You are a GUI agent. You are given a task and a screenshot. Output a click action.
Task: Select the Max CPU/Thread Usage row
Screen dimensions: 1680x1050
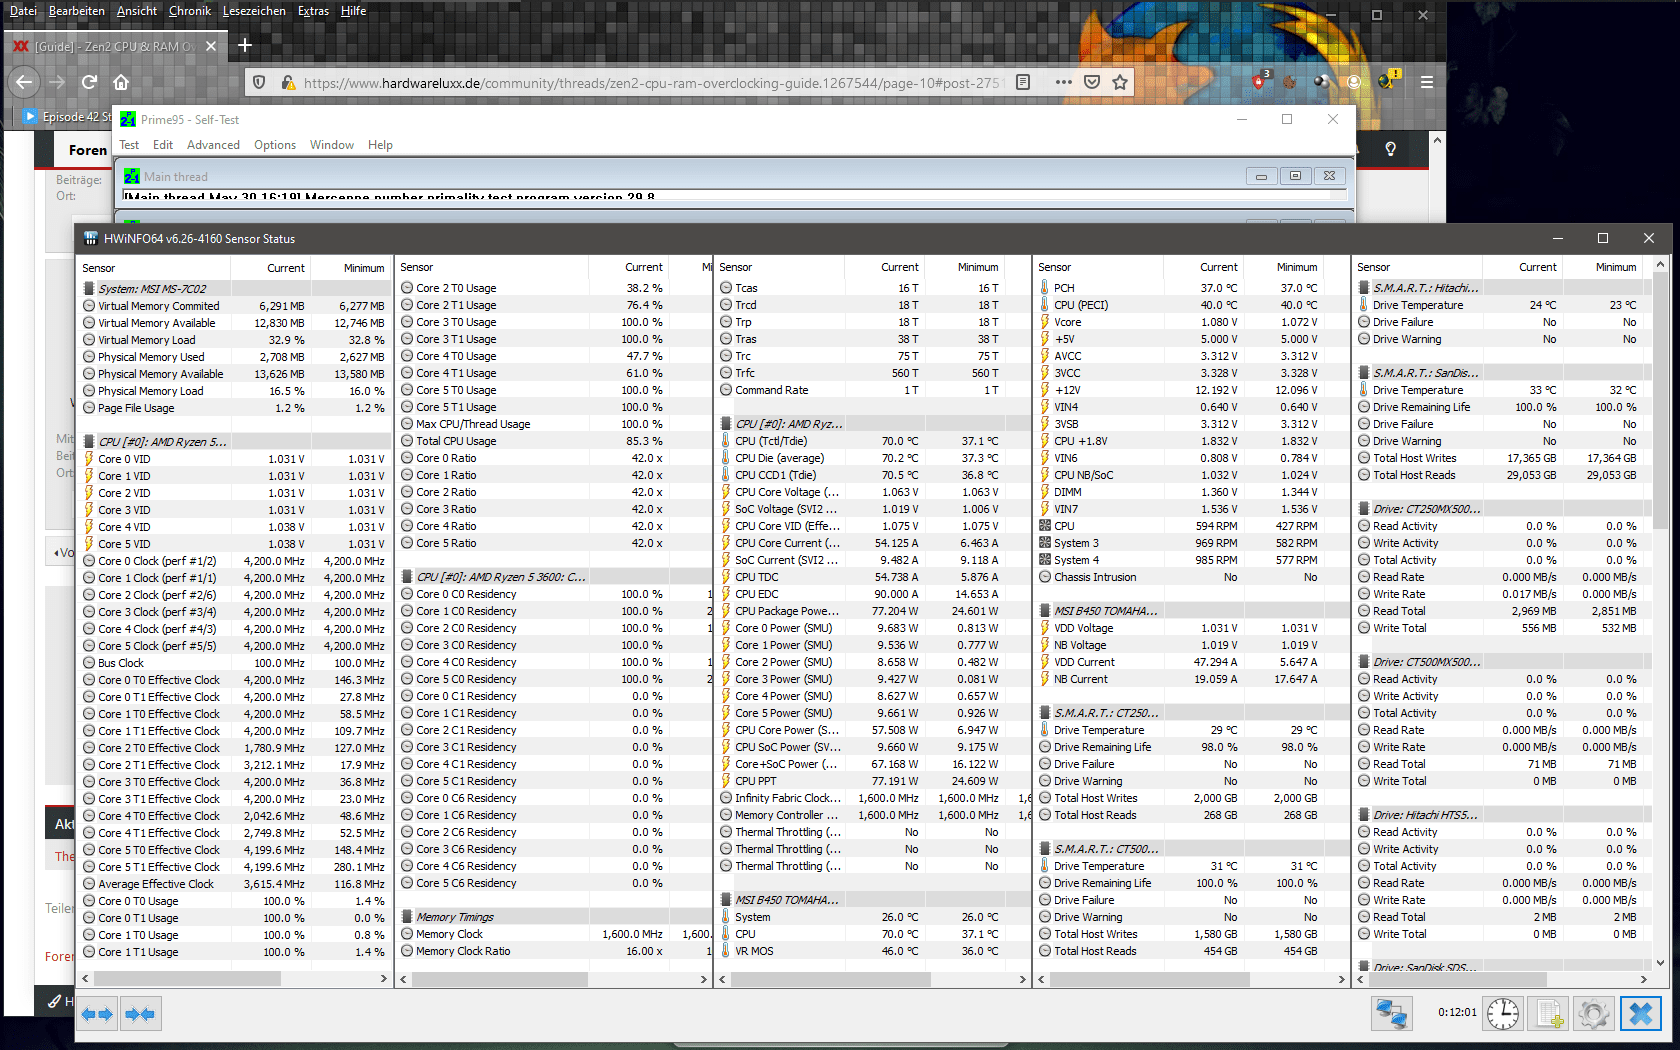pyautogui.click(x=553, y=424)
